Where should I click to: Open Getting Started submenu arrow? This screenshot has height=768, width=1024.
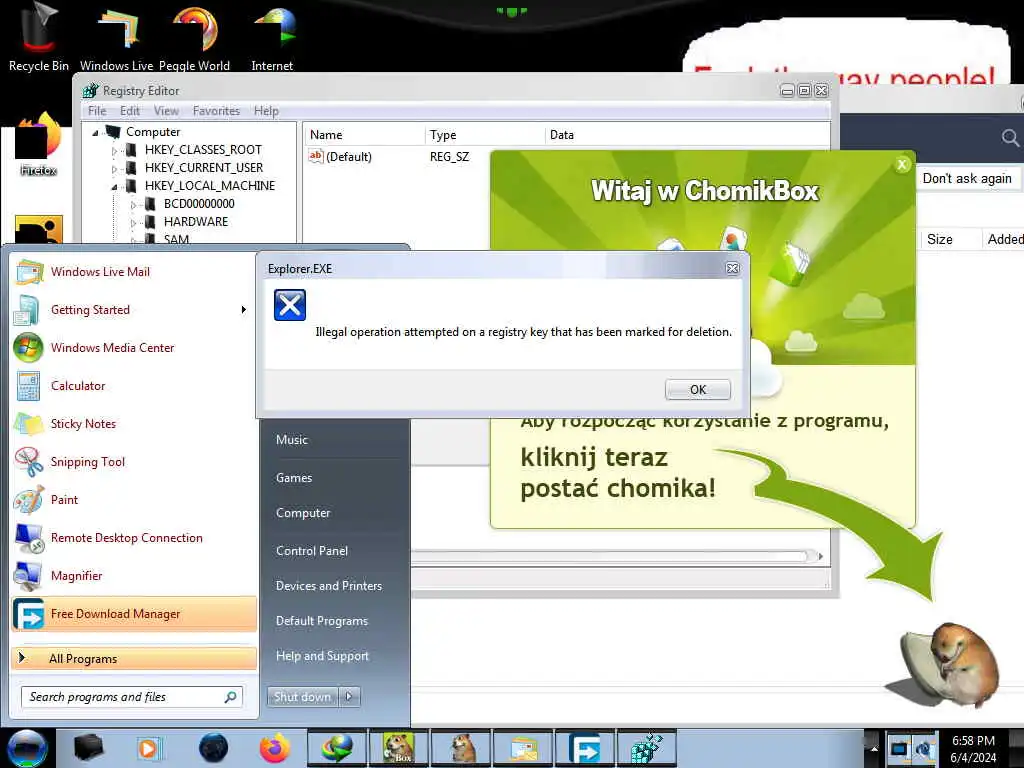coord(244,310)
